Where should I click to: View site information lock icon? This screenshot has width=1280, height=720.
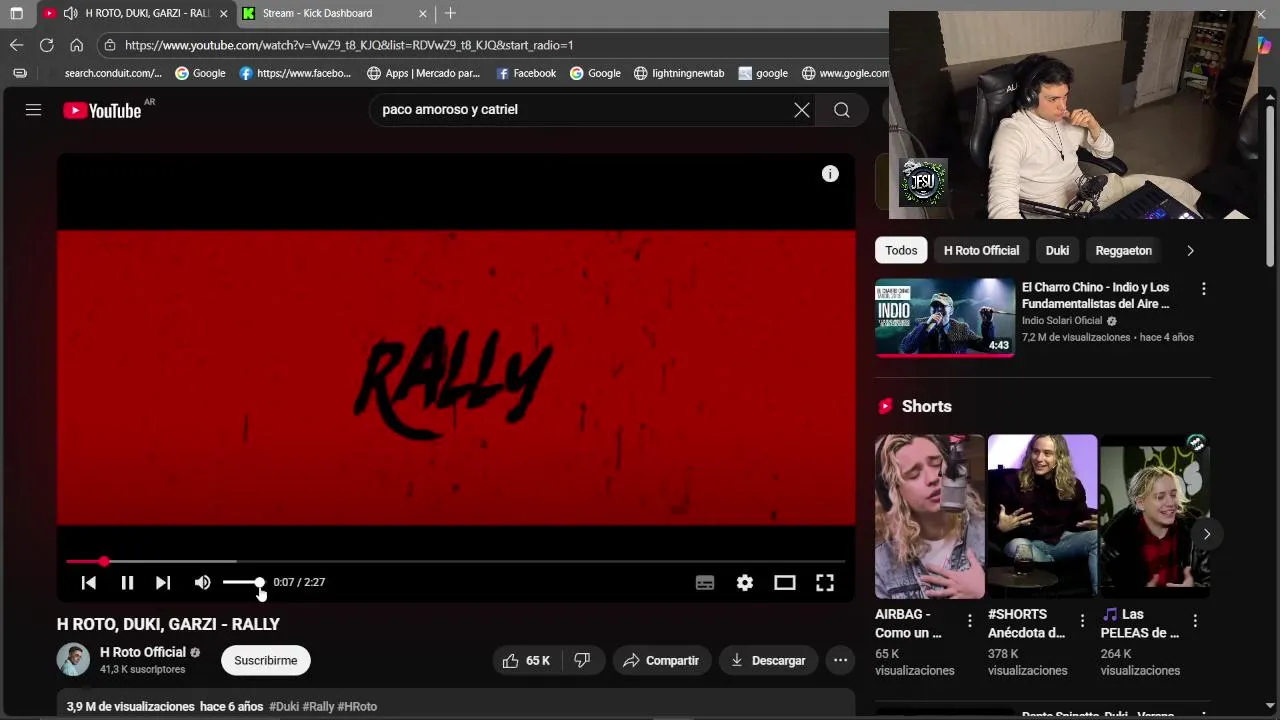click(x=110, y=45)
